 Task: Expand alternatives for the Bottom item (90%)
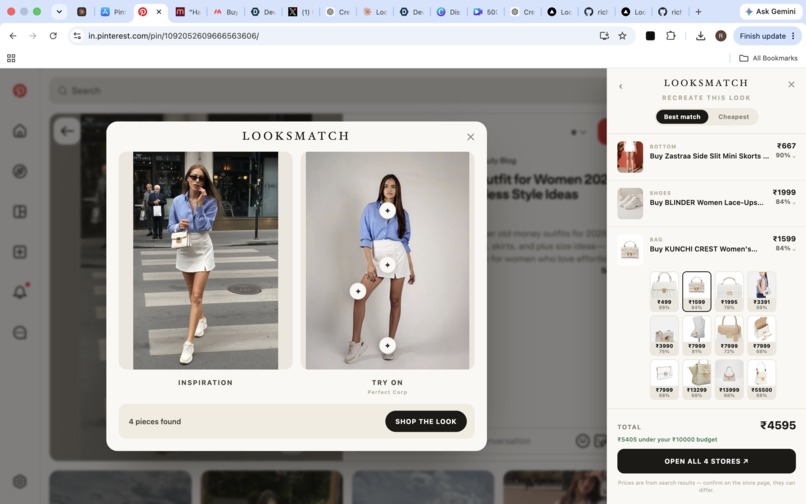click(786, 155)
